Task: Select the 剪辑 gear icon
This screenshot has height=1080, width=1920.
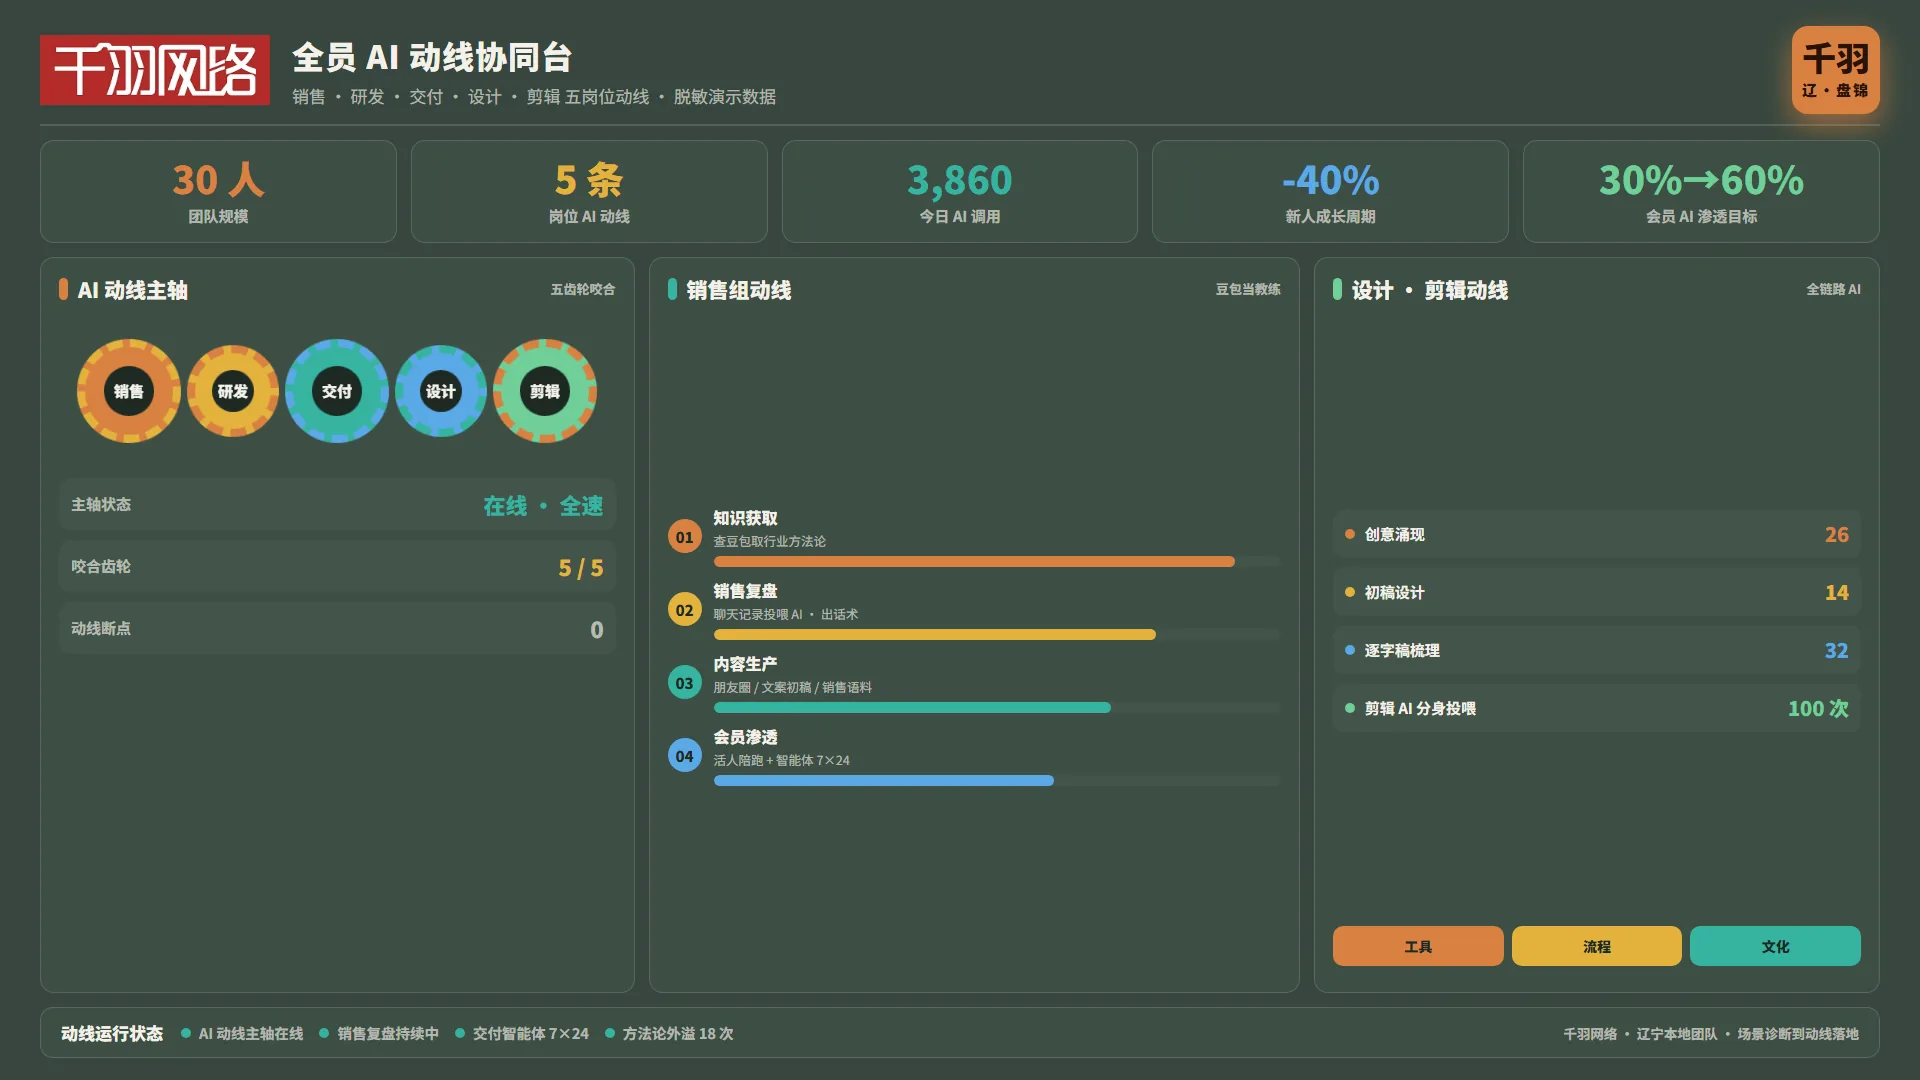Action: pyautogui.click(x=545, y=391)
